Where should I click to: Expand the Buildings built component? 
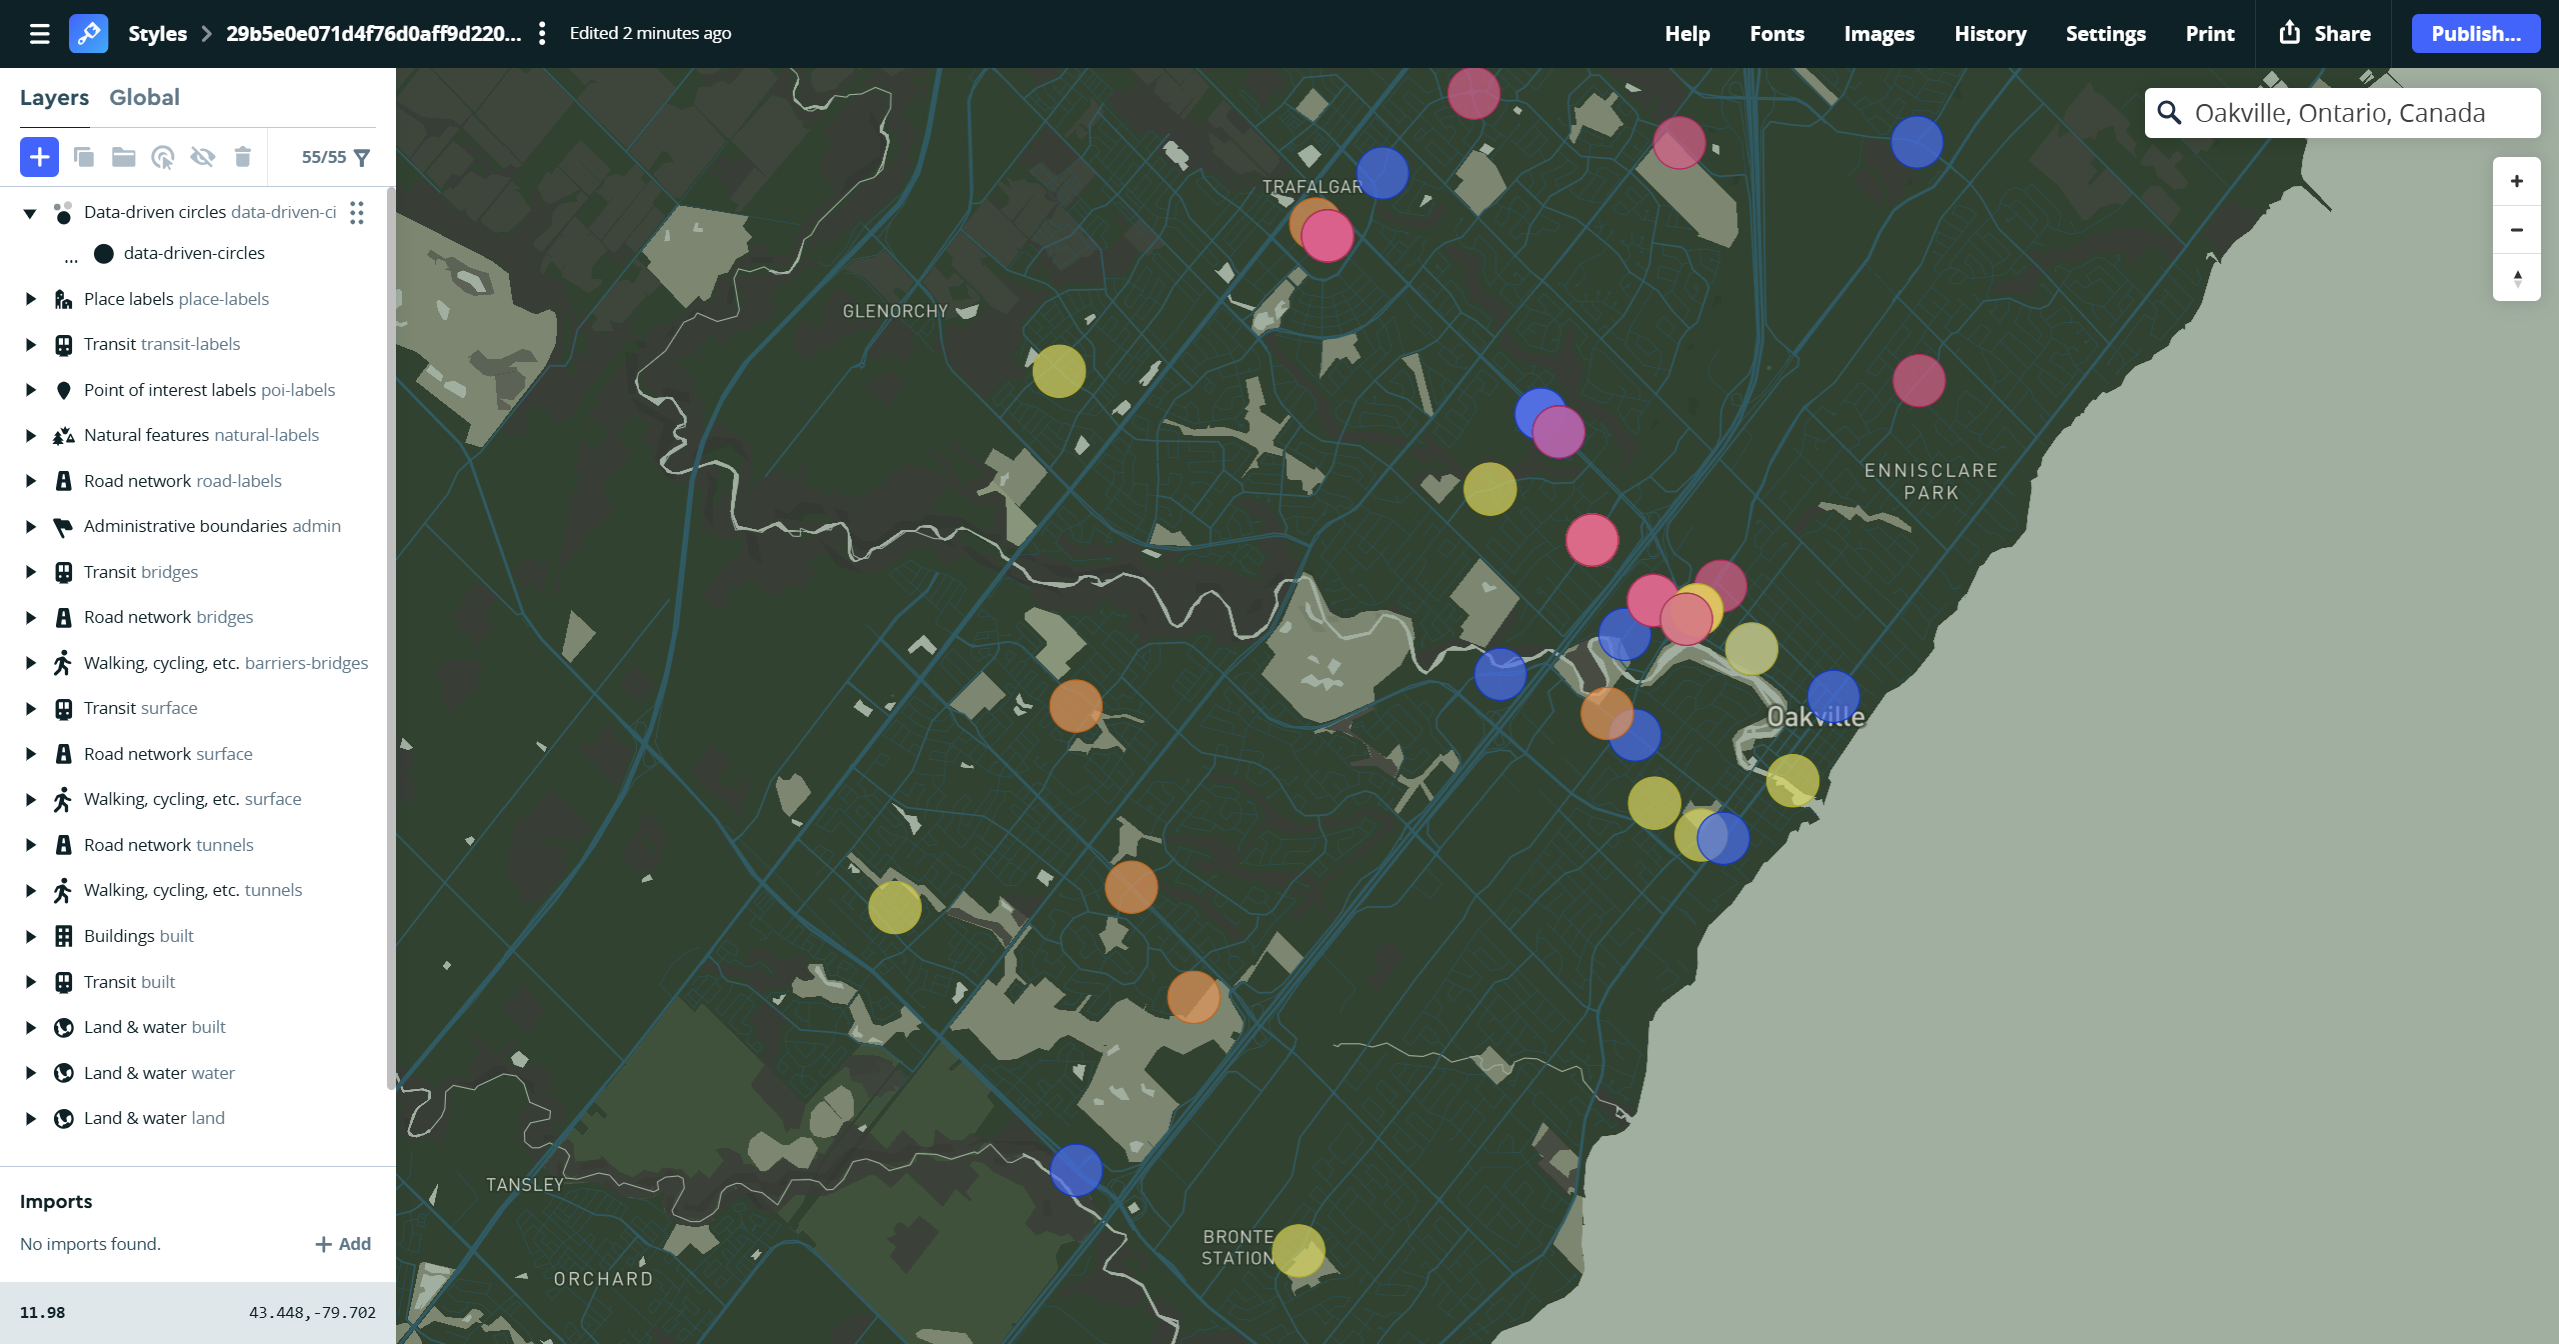point(30,936)
